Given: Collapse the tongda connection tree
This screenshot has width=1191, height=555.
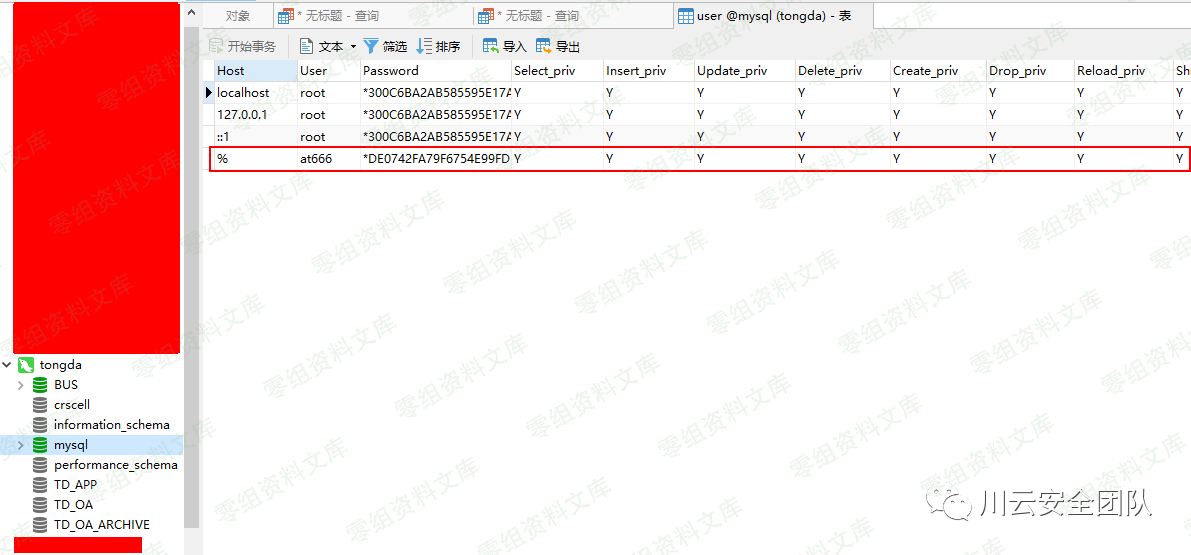Looking at the screenshot, I should (x=8, y=365).
